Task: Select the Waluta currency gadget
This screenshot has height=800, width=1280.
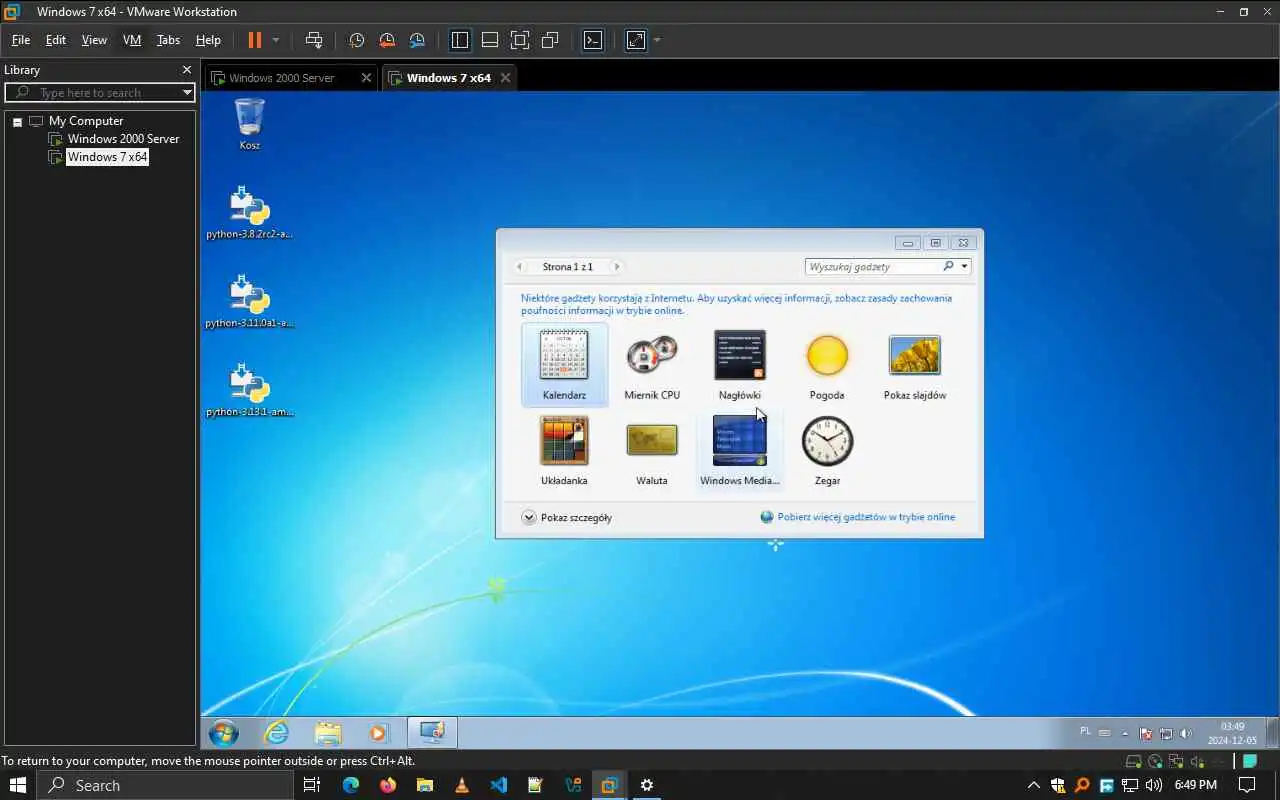Action: 652,450
